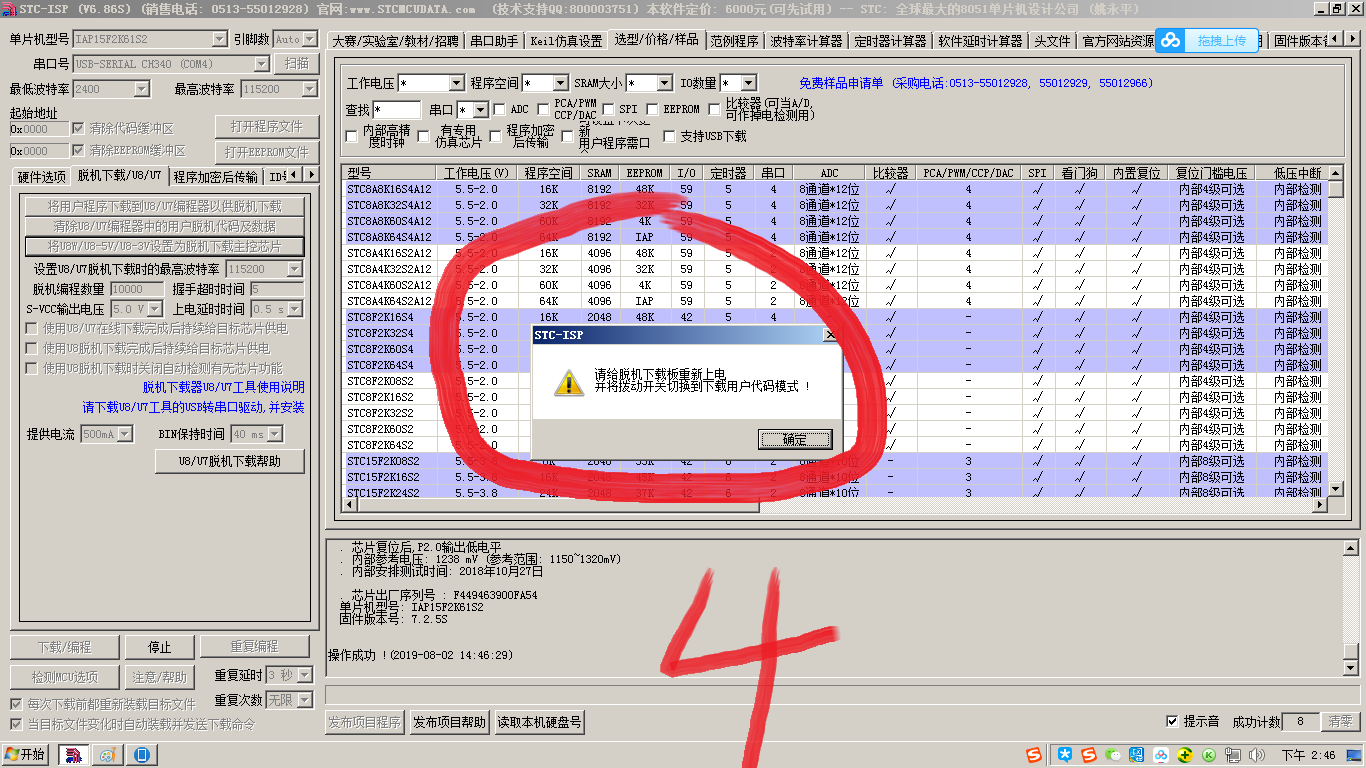Image resolution: width=1366 pixels, height=768 pixels.
Task: Click the 清零 counter reset button
Action: pyautogui.click(x=1341, y=722)
